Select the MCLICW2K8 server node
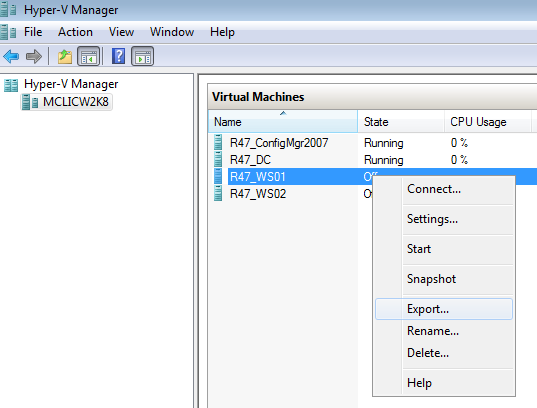This screenshot has width=537, height=408. coord(66,102)
